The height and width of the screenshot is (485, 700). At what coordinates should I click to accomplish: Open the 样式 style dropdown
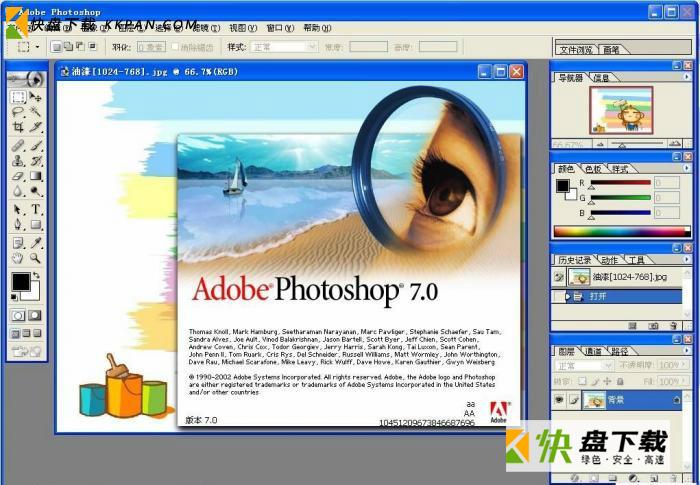pos(283,47)
